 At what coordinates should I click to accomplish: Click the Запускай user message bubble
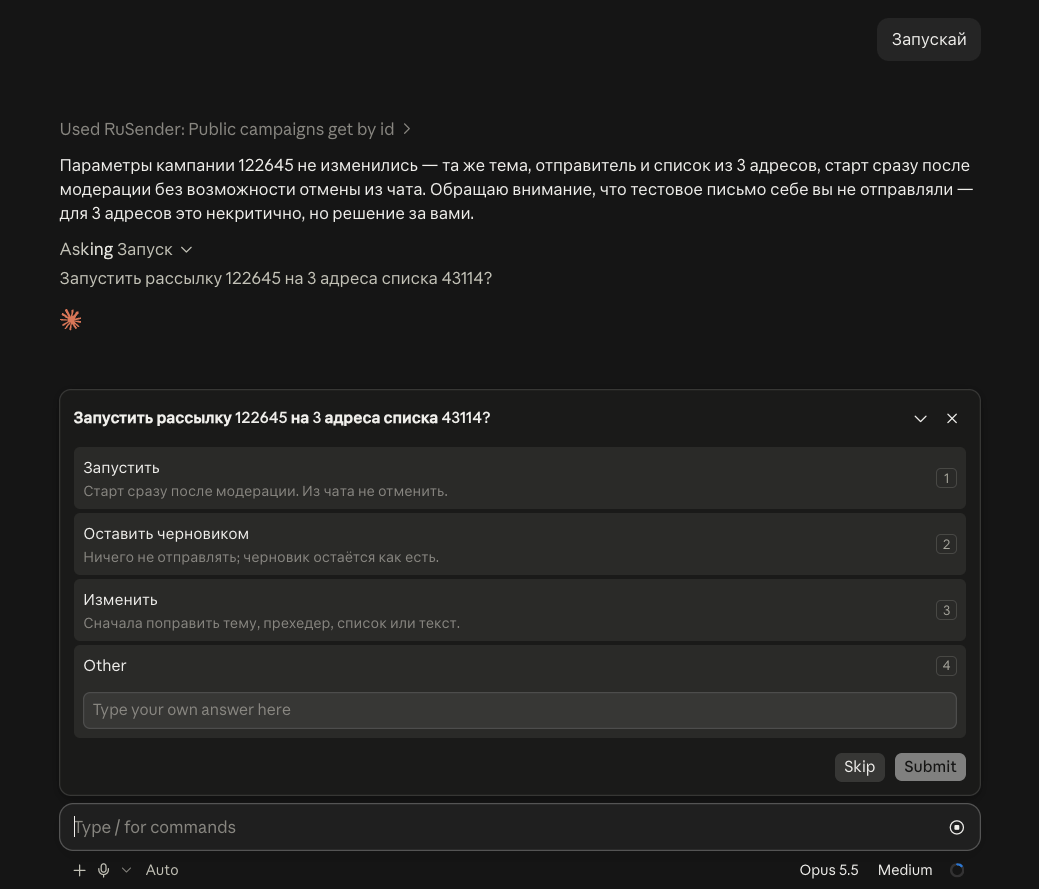tap(929, 40)
